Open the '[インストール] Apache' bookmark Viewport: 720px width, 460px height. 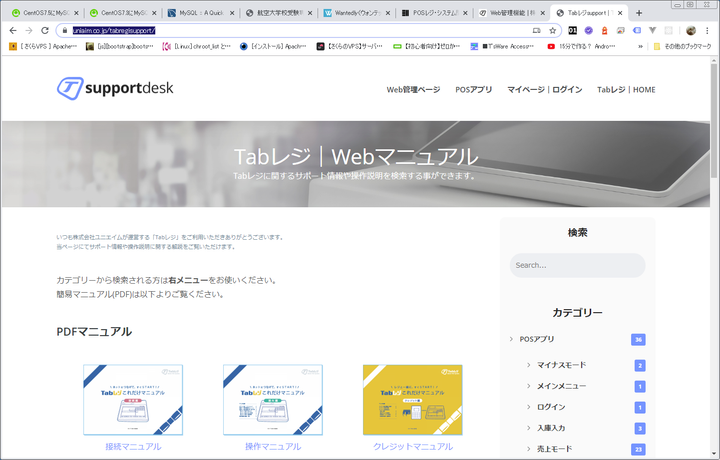(x=273, y=46)
